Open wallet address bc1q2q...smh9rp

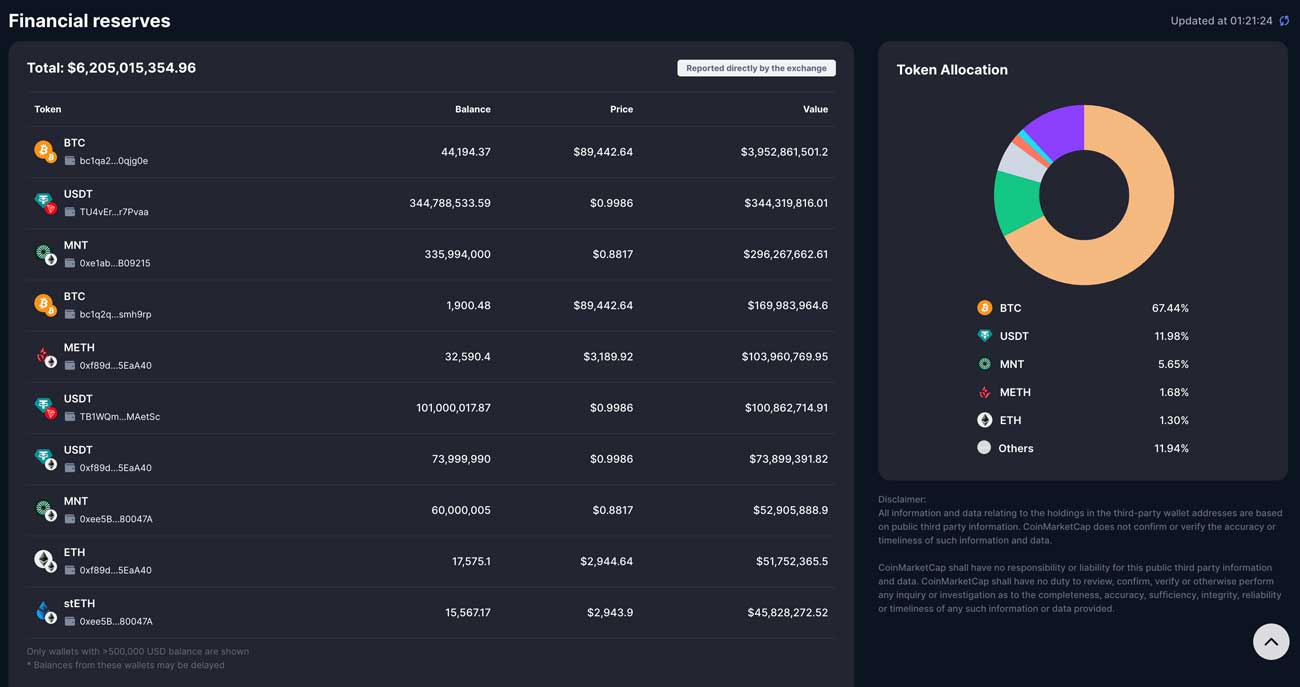click(115, 314)
